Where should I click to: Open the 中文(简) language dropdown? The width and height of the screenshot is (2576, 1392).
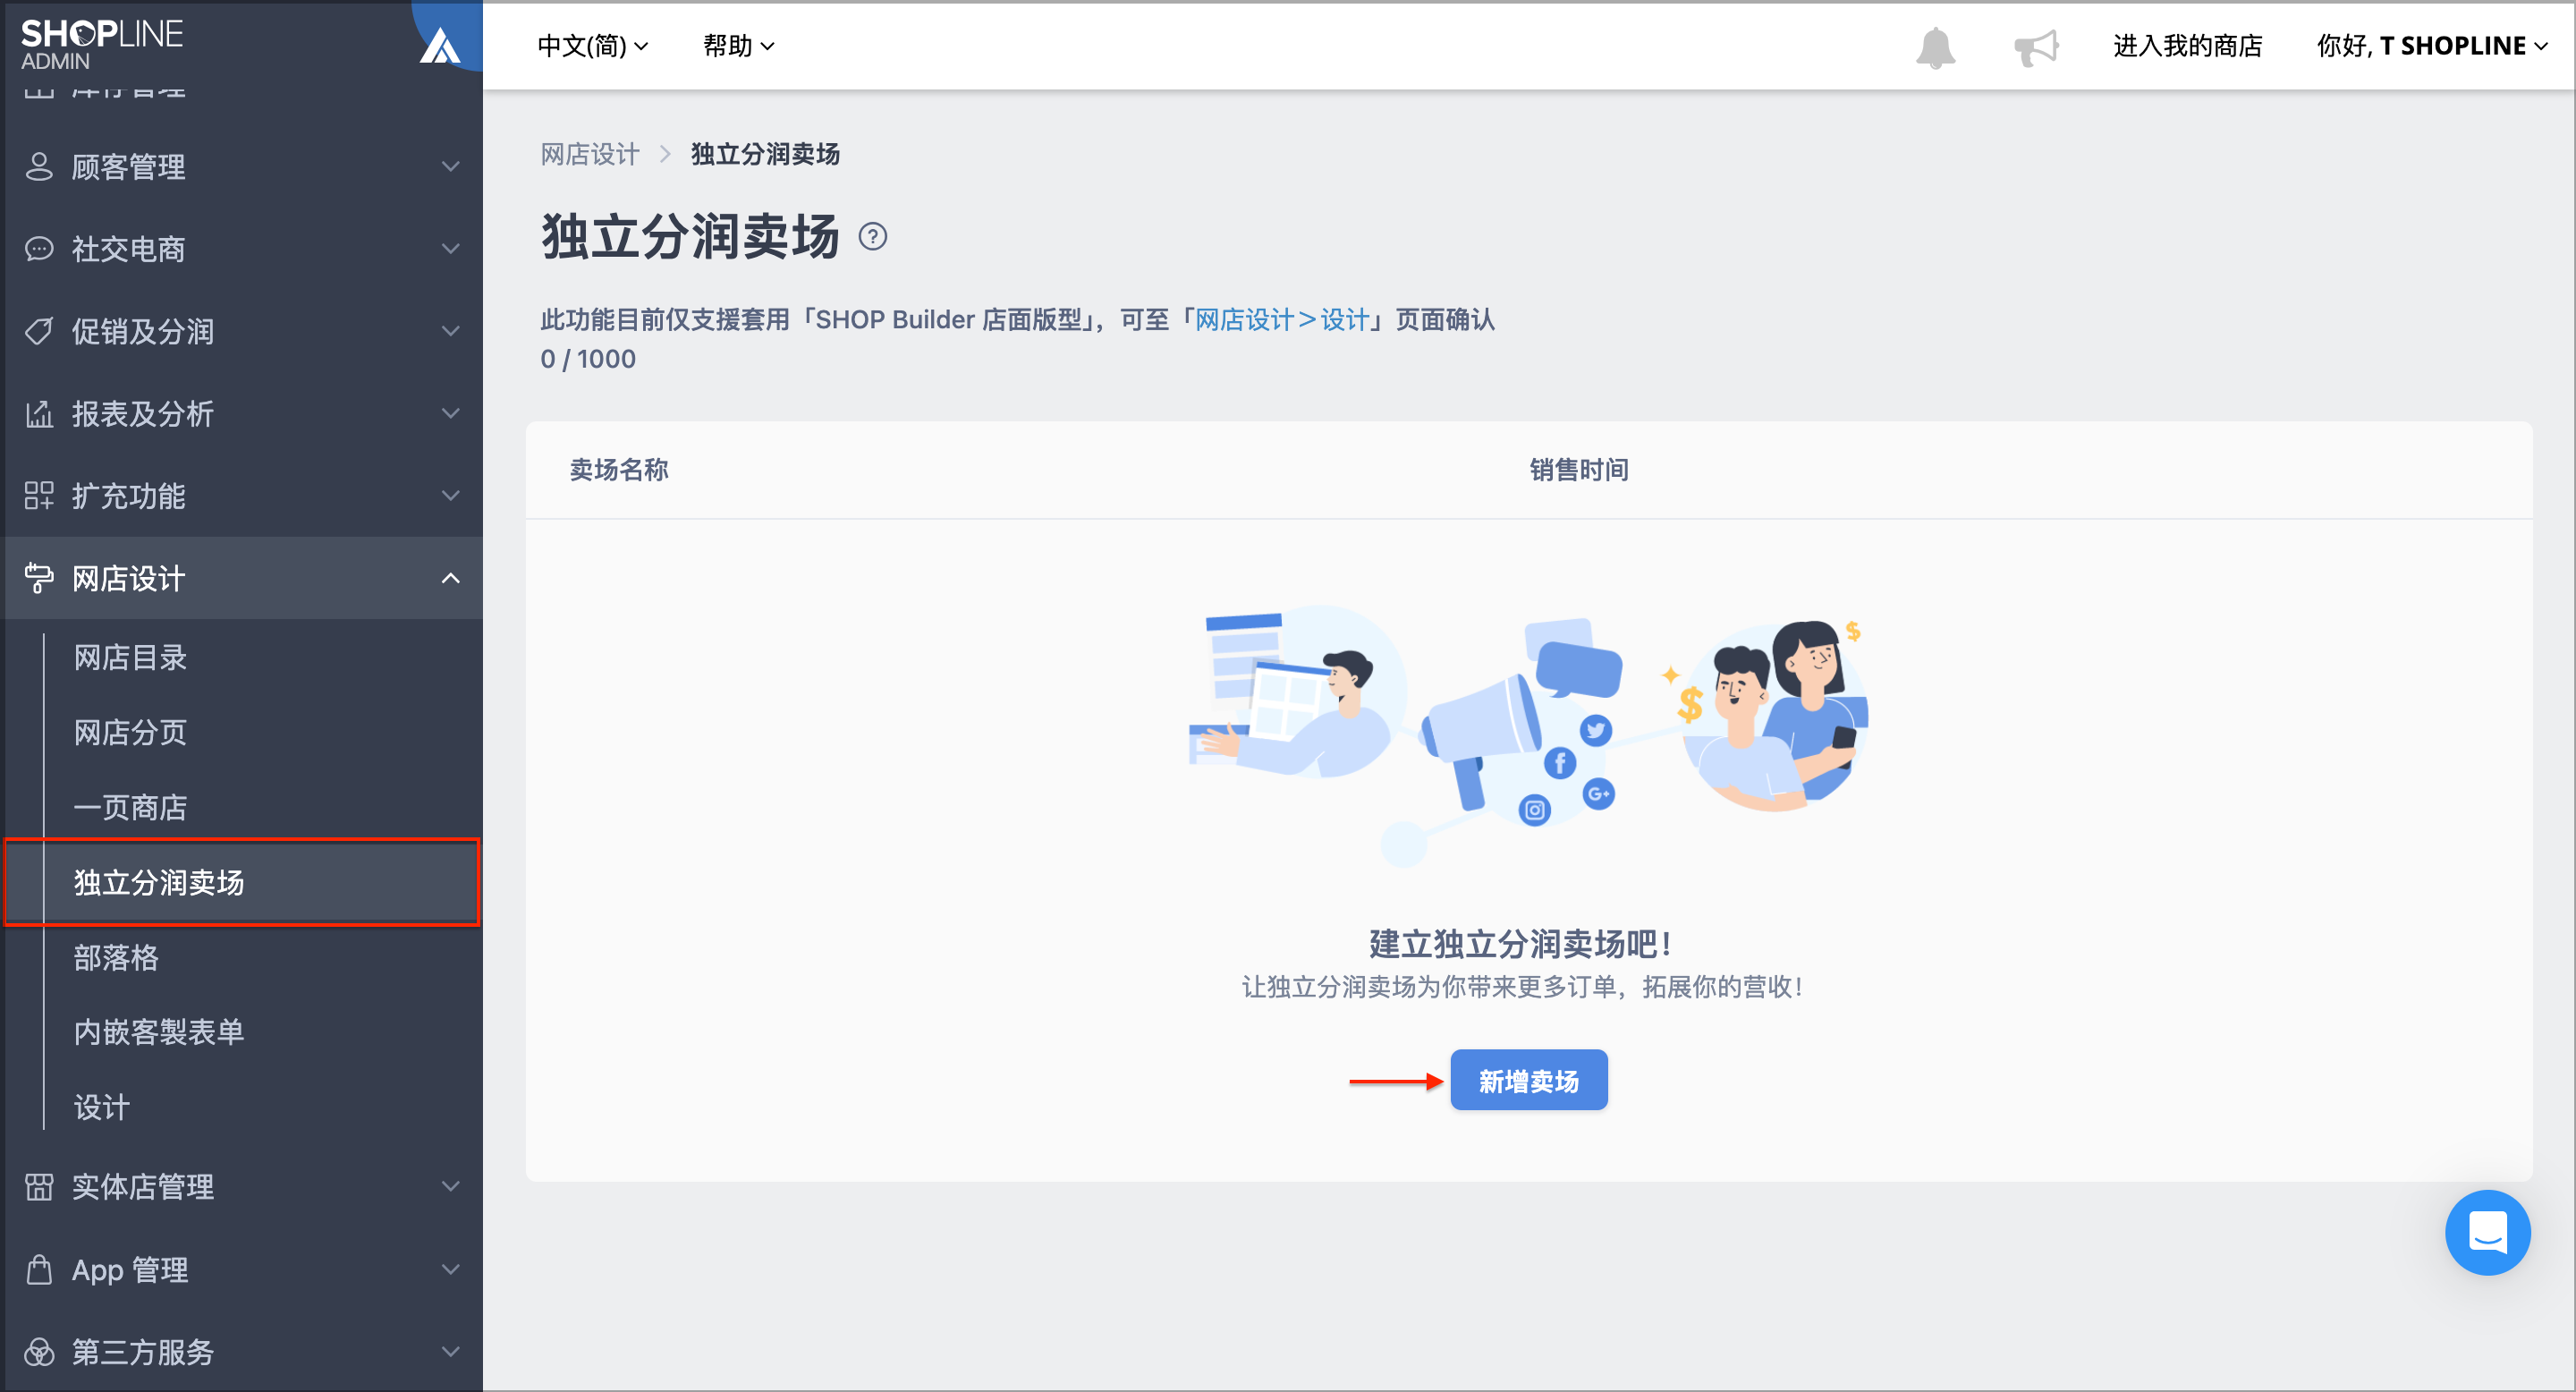pos(592,46)
